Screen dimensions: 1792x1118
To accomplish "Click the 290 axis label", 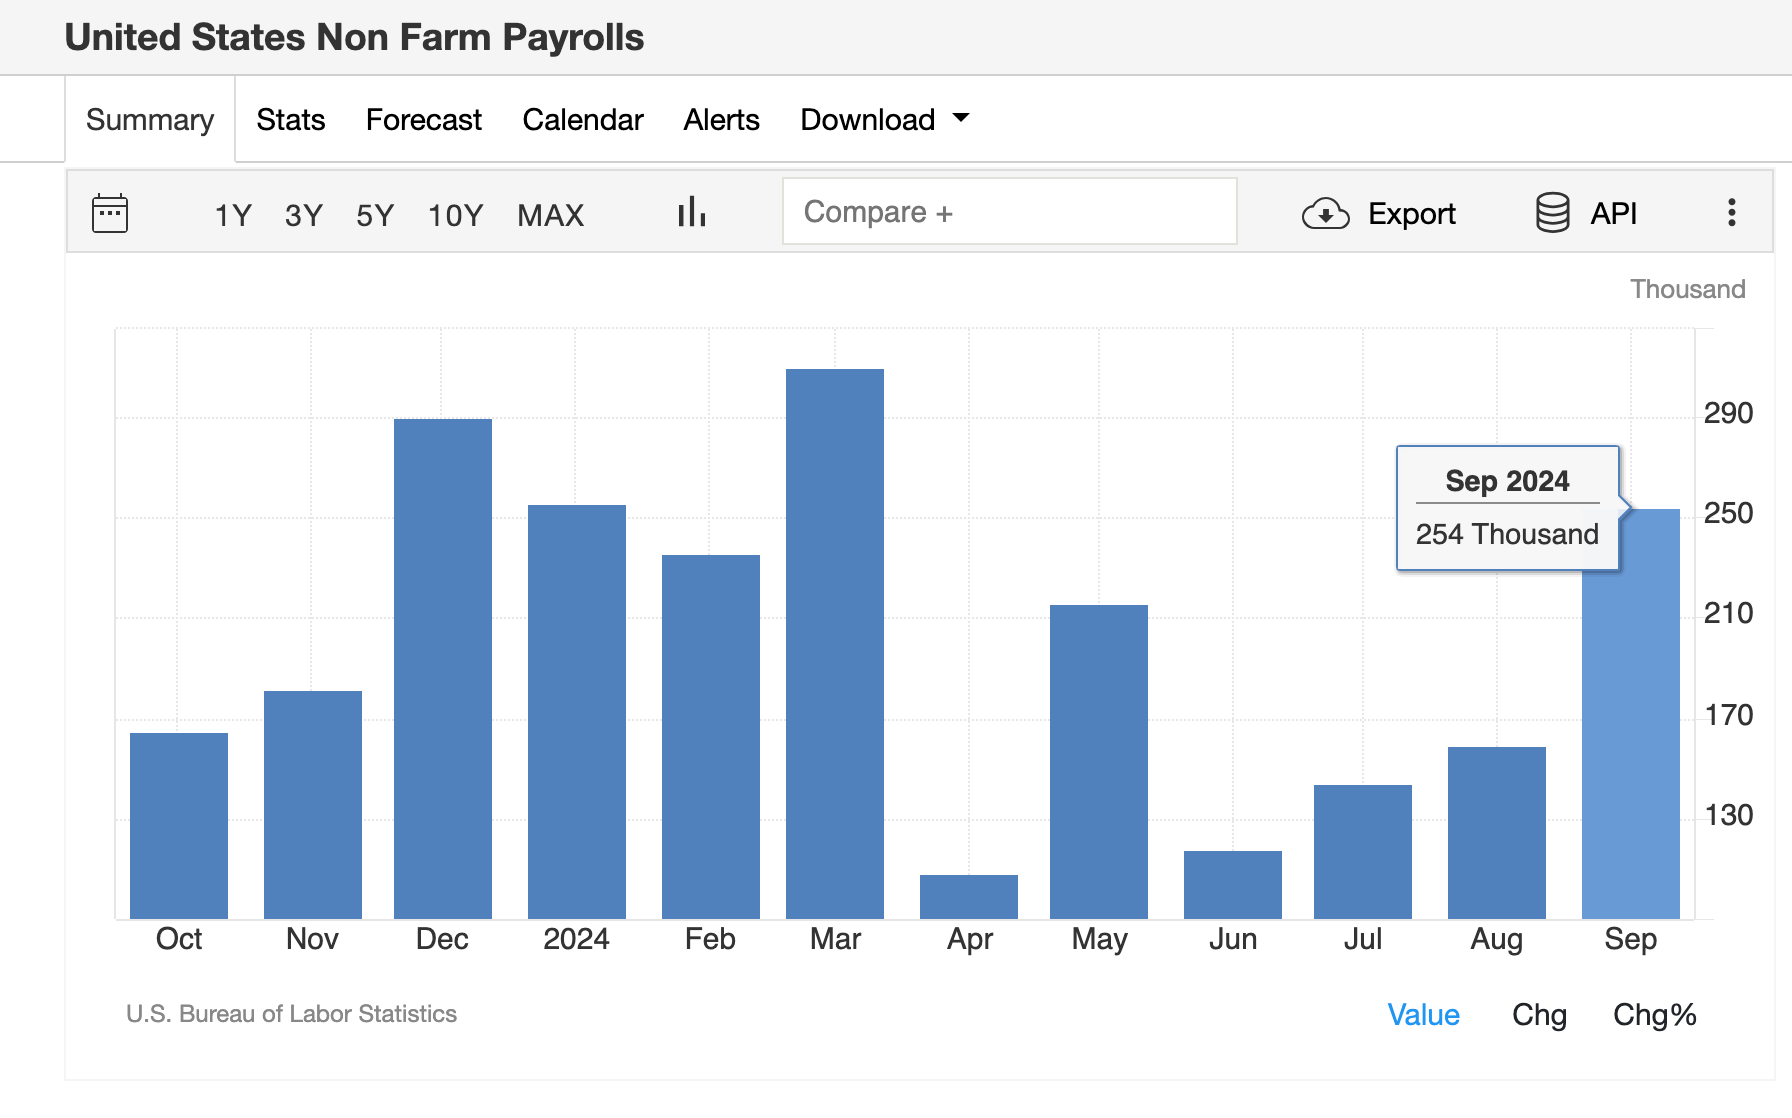I will coord(1728,413).
